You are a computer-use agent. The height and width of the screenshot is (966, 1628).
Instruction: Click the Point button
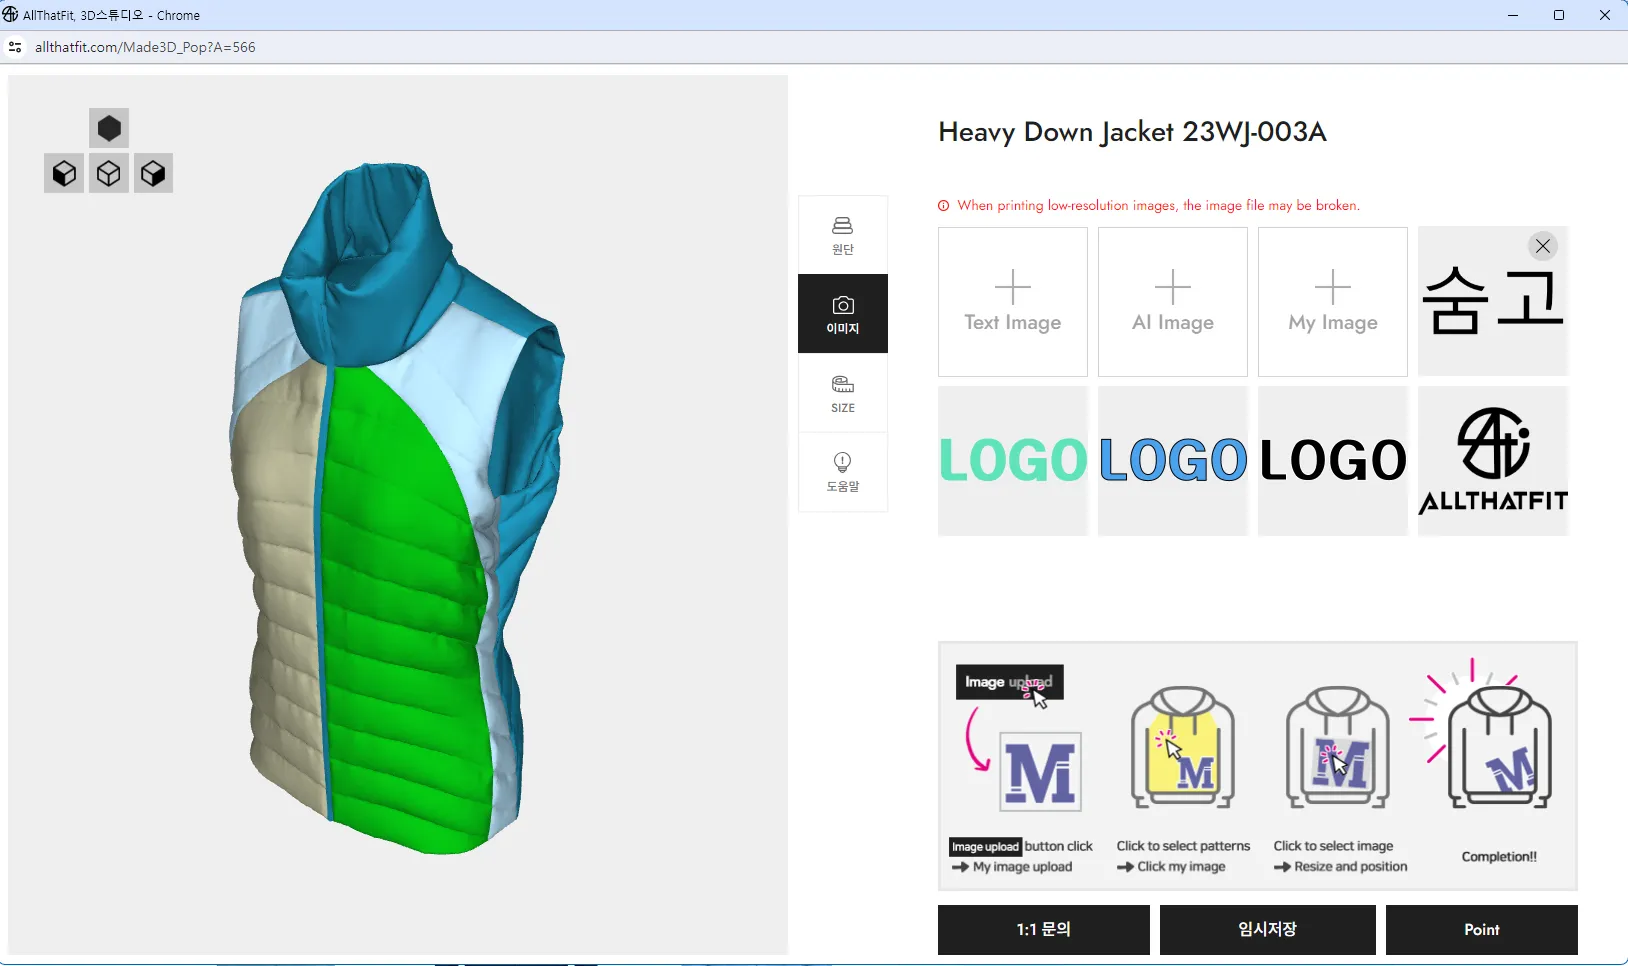1481,930
